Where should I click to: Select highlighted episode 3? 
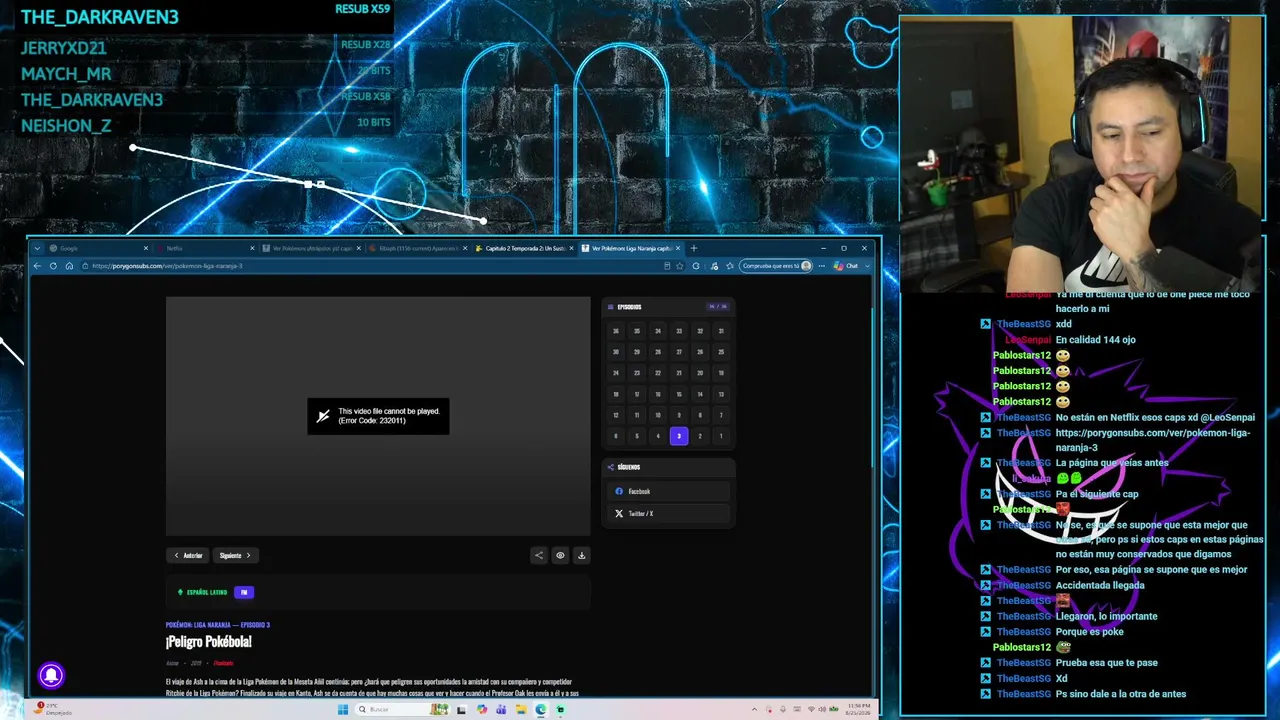tap(679, 436)
